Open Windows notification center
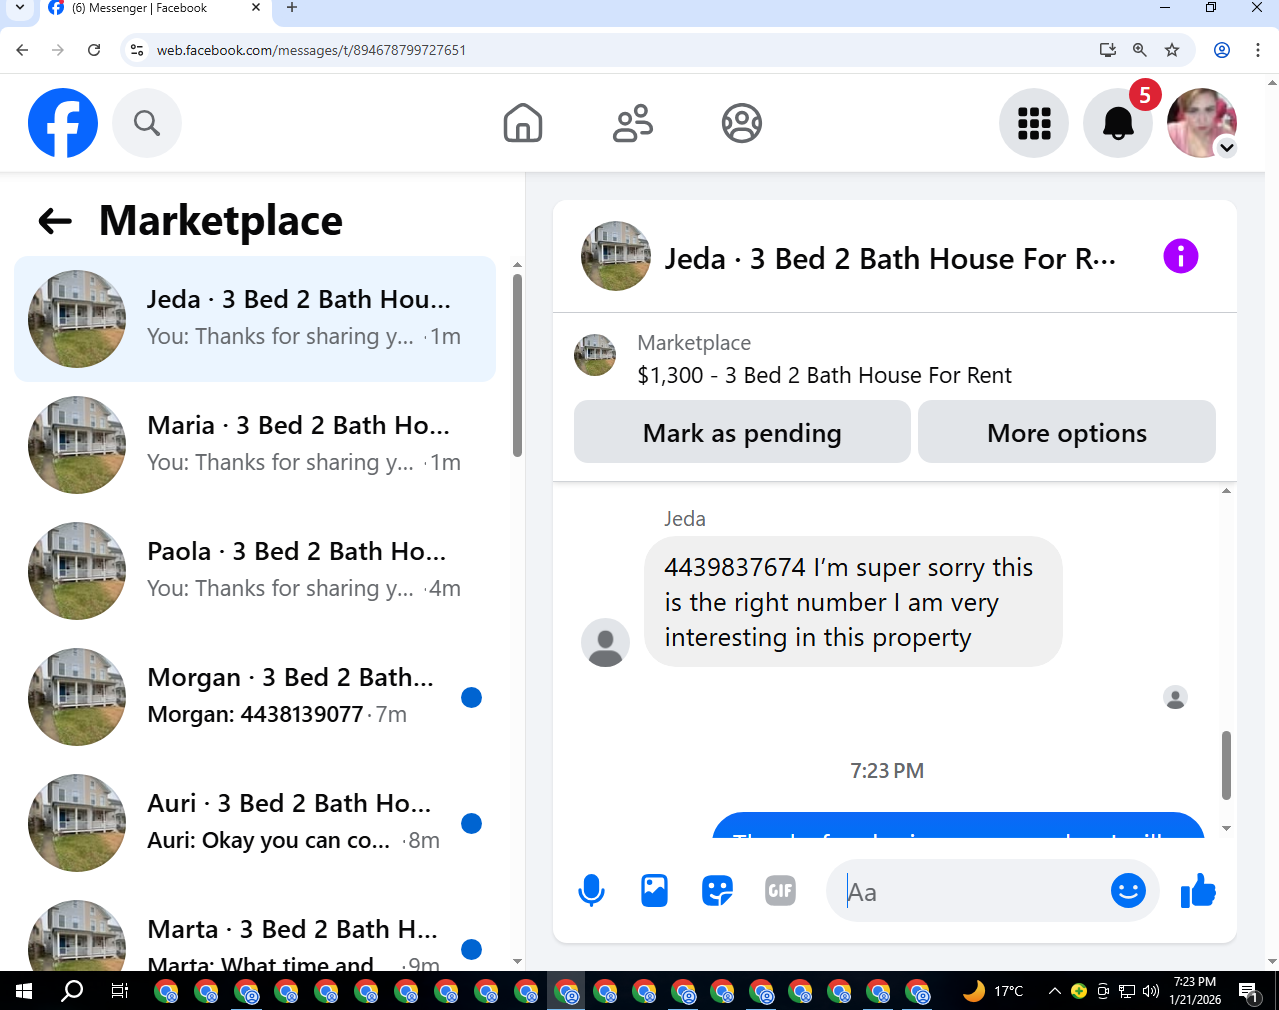This screenshot has height=1010, width=1279. [x=1249, y=991]
